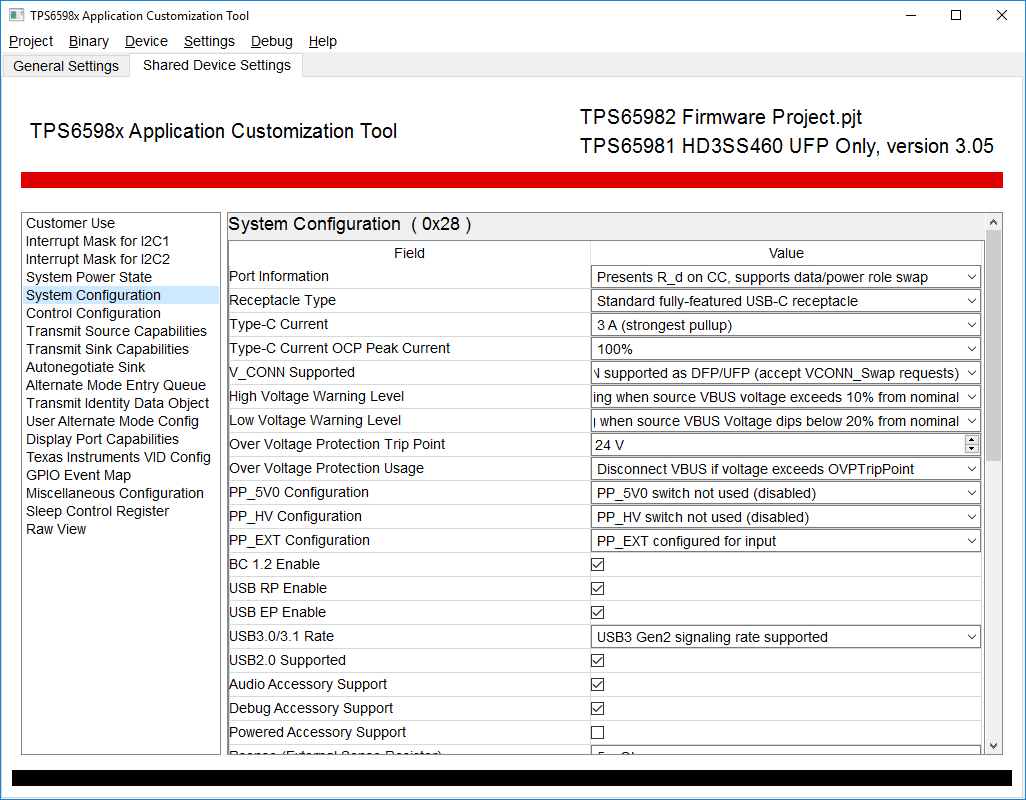Open the Help menu
Viewport: 1026px width, 800px height.
click(322, 41)
